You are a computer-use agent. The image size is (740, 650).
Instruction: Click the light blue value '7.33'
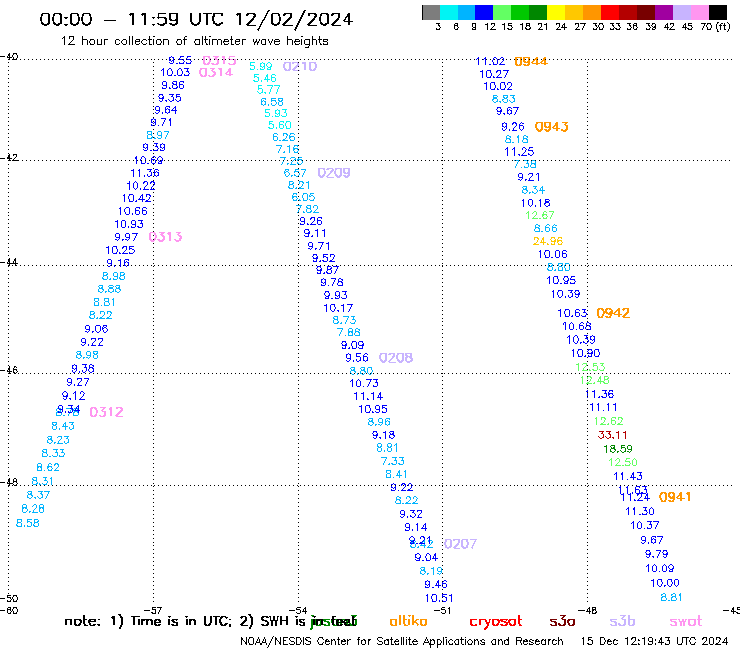coord(393,461)
